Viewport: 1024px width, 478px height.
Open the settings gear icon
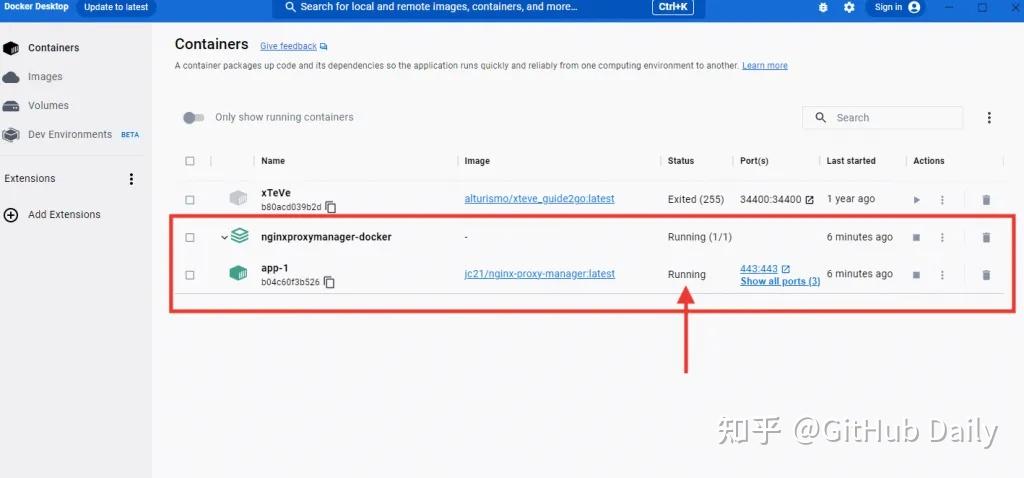point(849,7)
